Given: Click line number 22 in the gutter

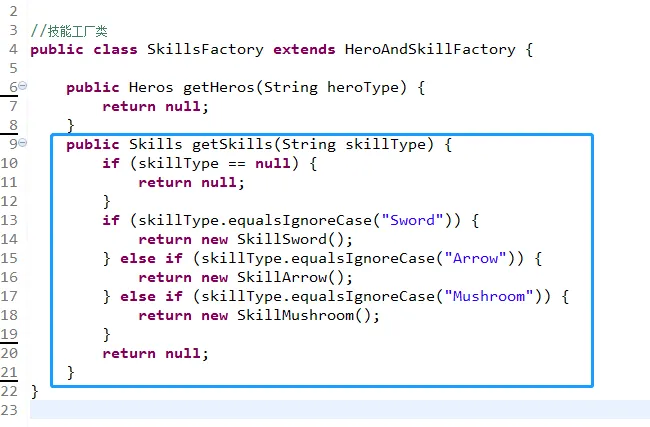Looking at the screenshot, I should coord(9,391).
